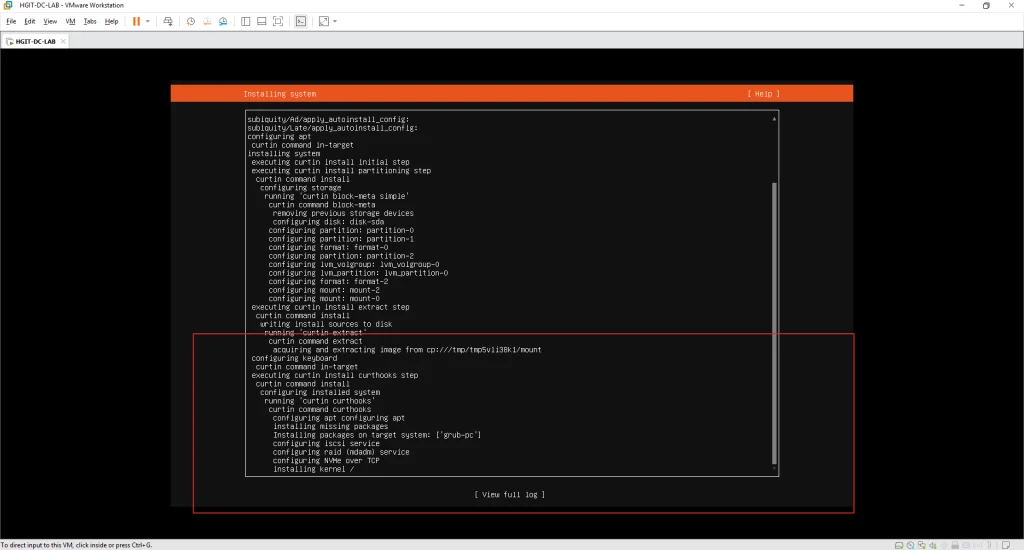This screenshot has height=550, width=1024.
Task: Click 'executing curtin install extract step' line
Action: (x=330, y=307)
